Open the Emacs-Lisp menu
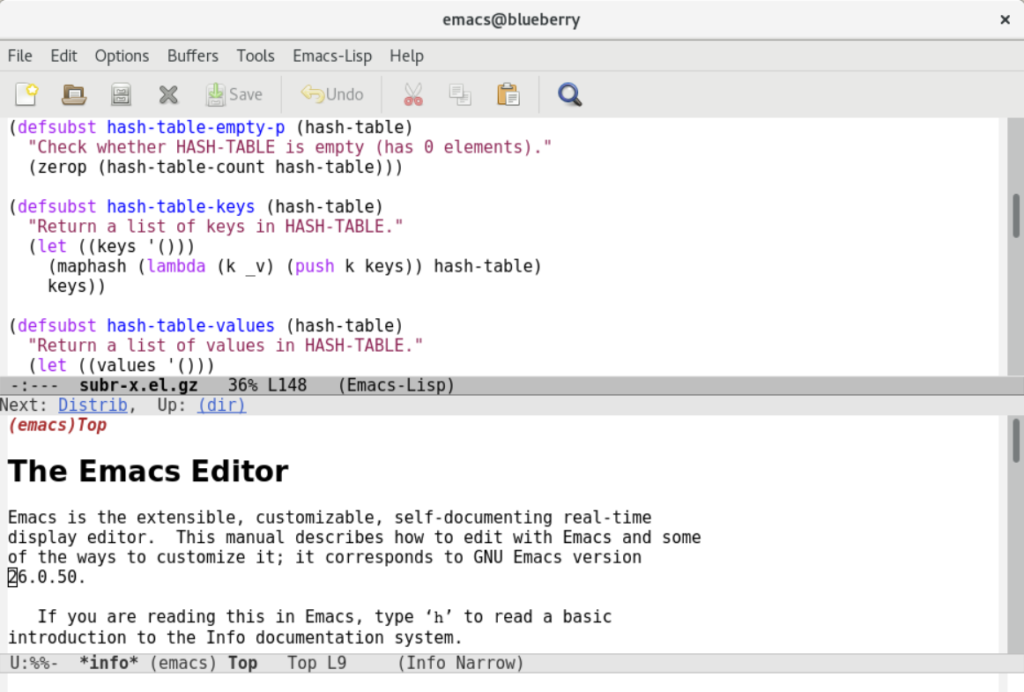 pos(332,56)
